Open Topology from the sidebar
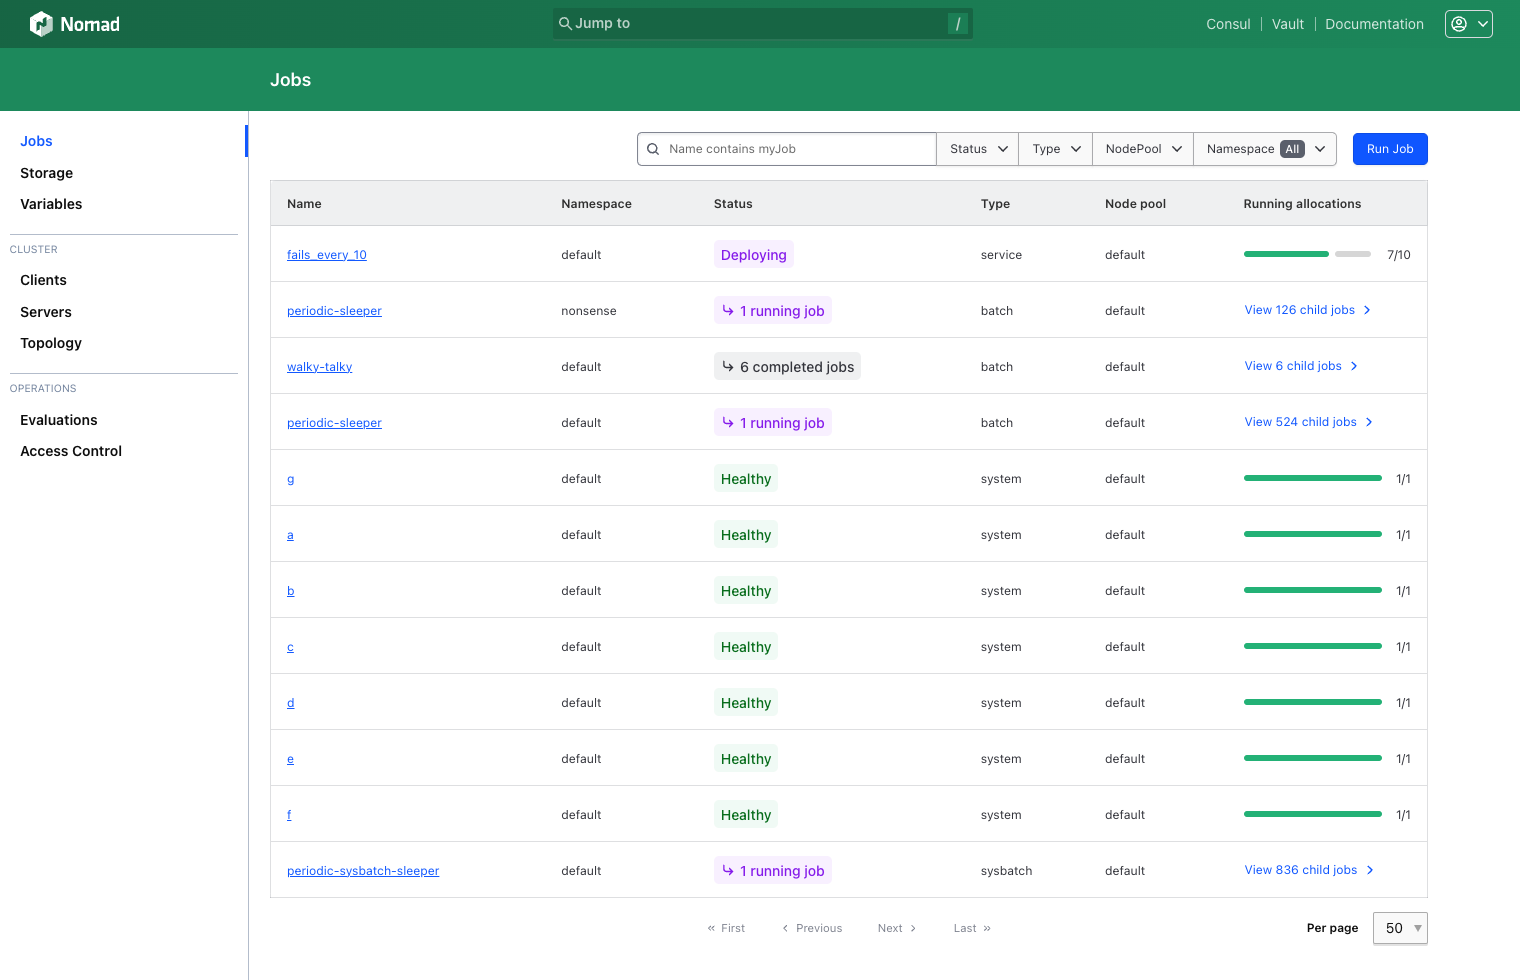Viewport: 1520px width, 980px height. [51, 343]
